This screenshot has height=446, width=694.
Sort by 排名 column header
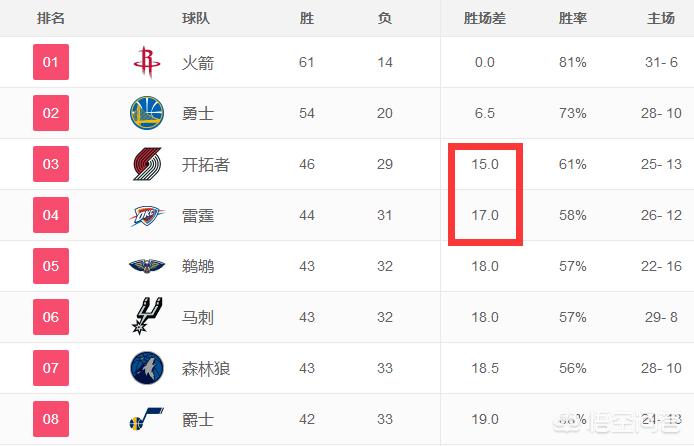51,19
